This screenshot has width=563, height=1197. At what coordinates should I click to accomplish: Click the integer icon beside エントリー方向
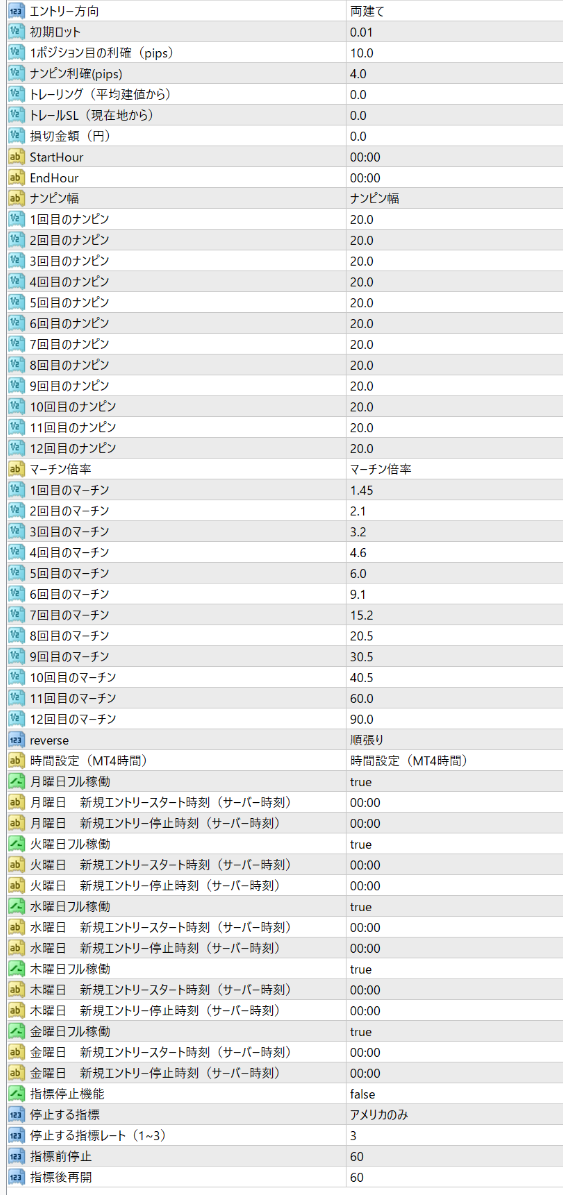(17, 11)
